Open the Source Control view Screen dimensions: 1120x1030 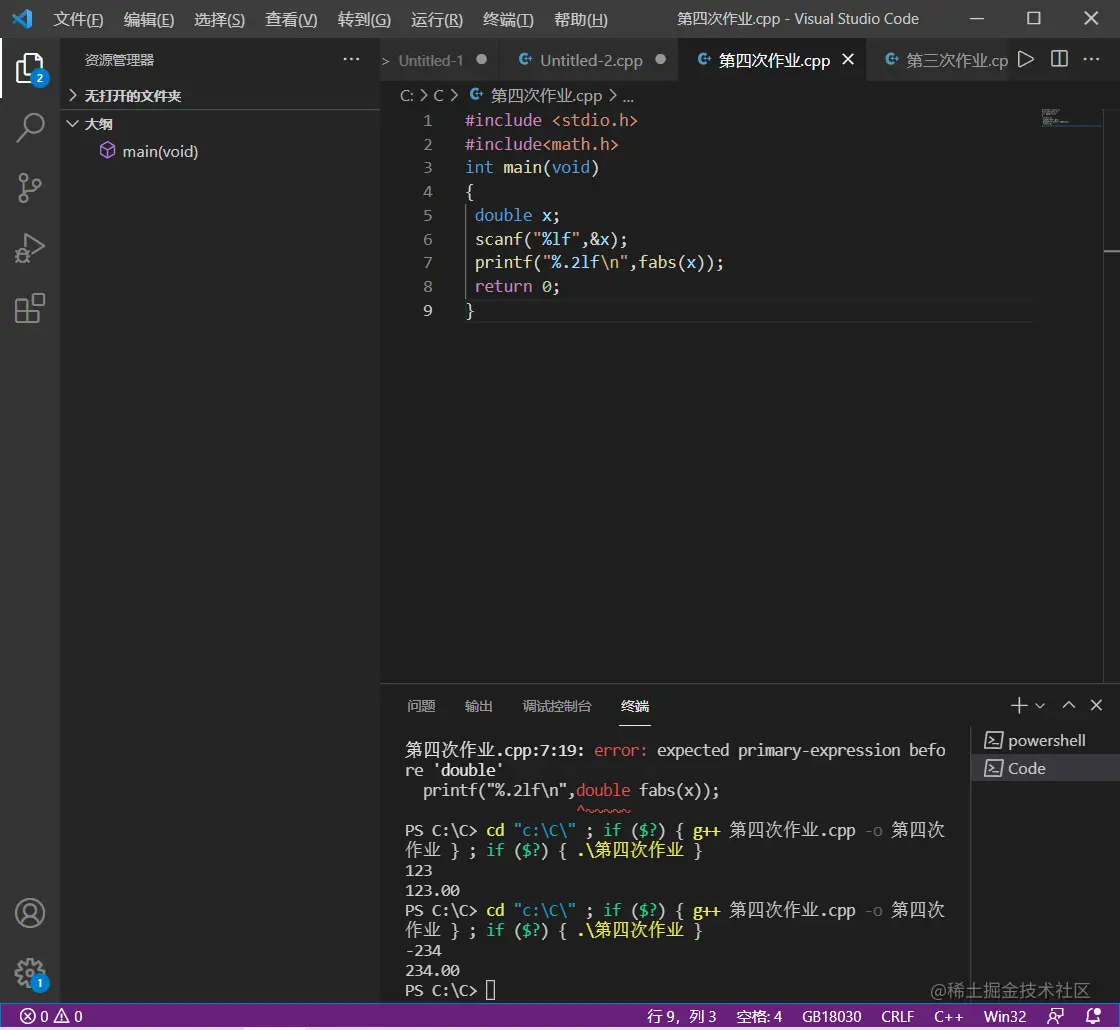click(30, 188)
